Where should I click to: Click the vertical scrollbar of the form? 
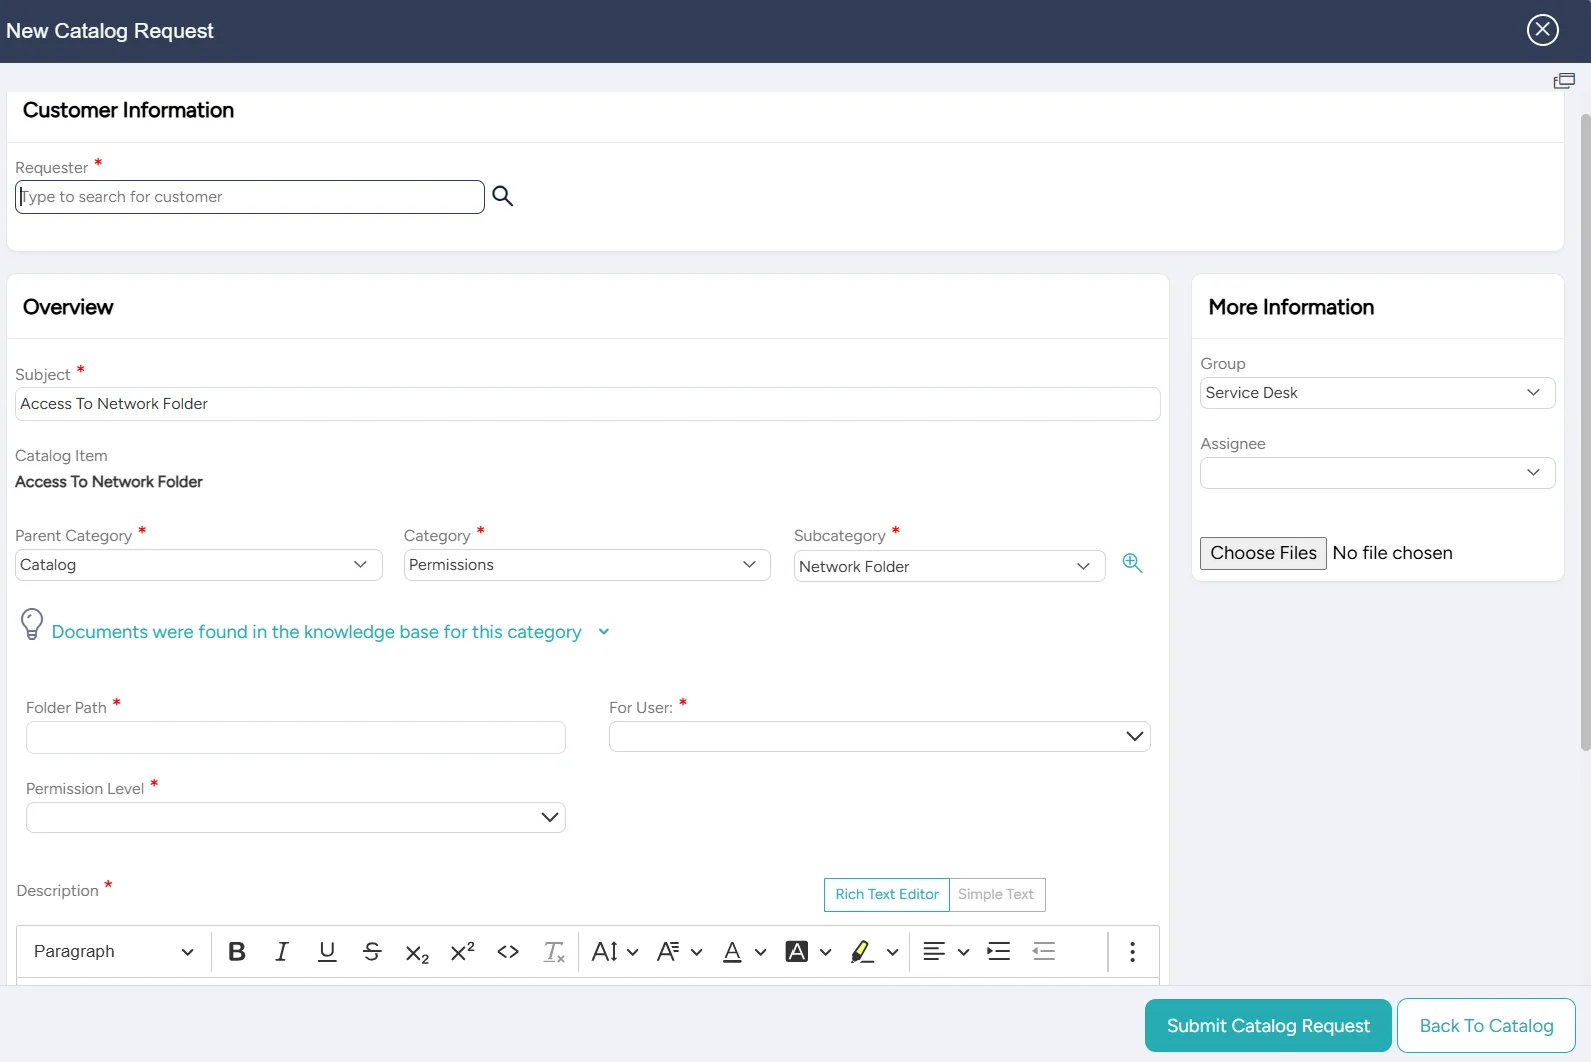click(x=1585, y=432)
